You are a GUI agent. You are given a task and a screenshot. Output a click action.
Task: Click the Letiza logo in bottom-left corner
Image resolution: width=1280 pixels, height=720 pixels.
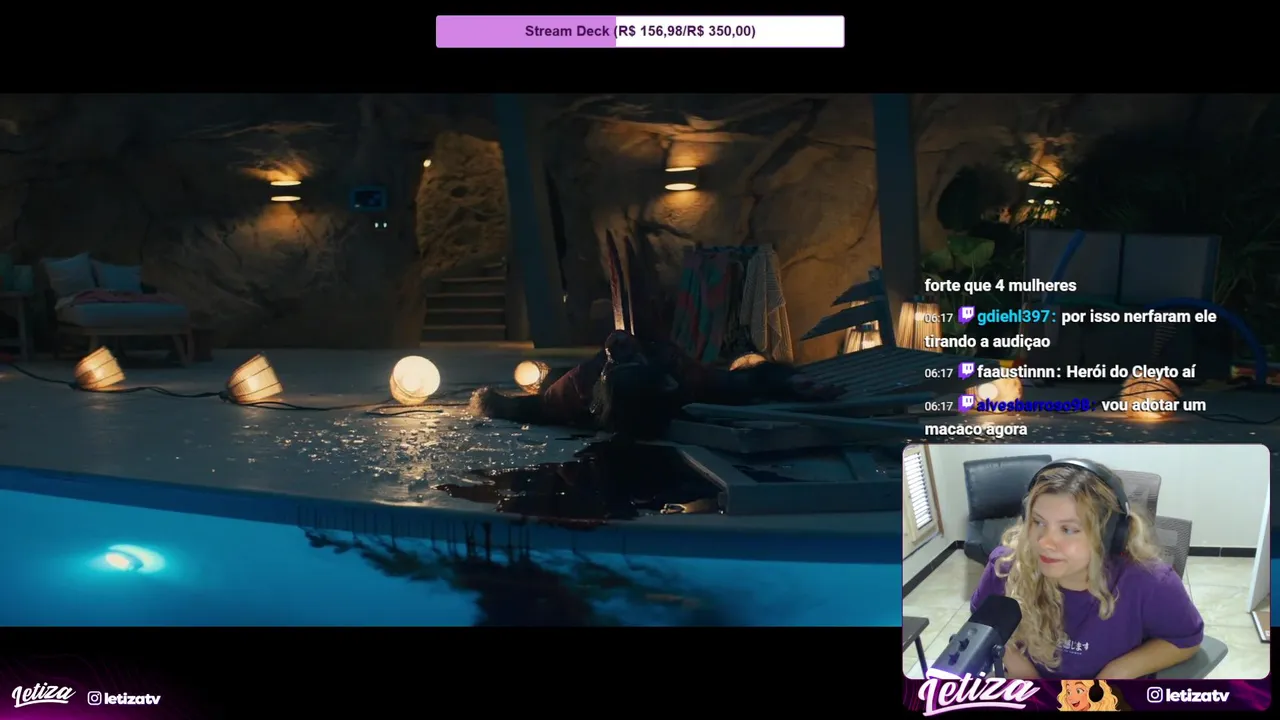43,695
